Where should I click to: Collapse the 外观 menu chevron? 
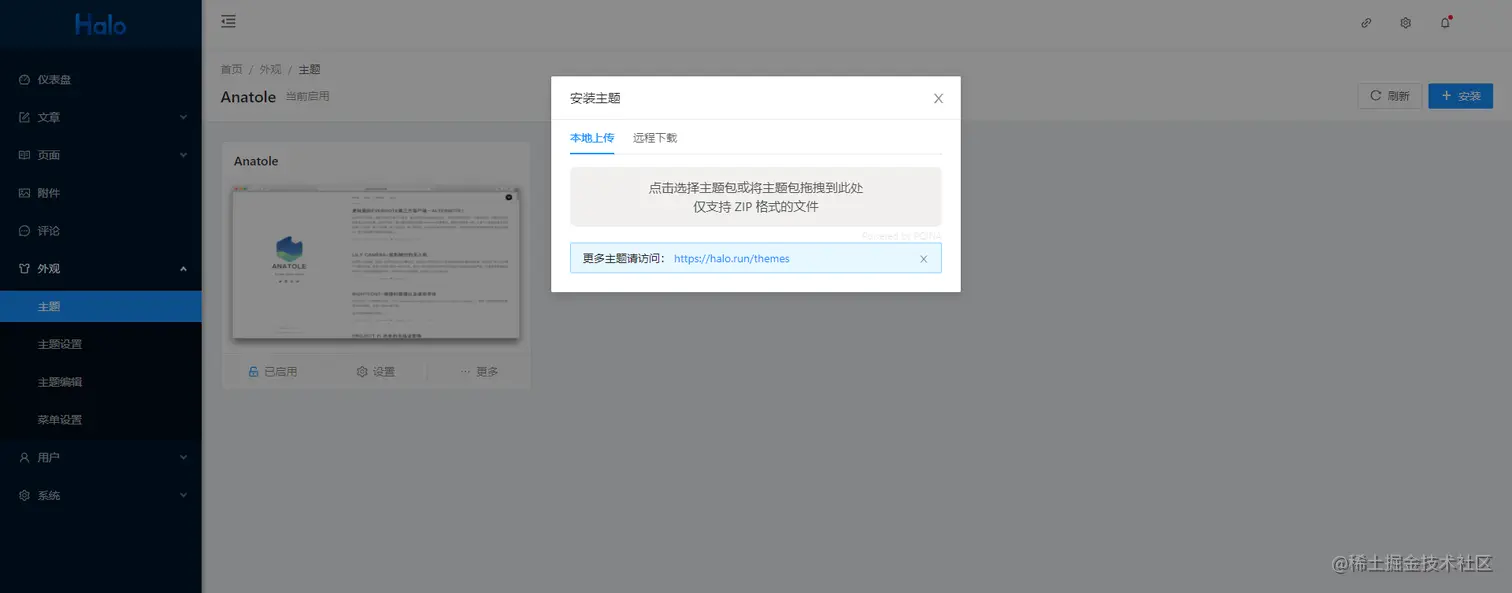point(183,268)
